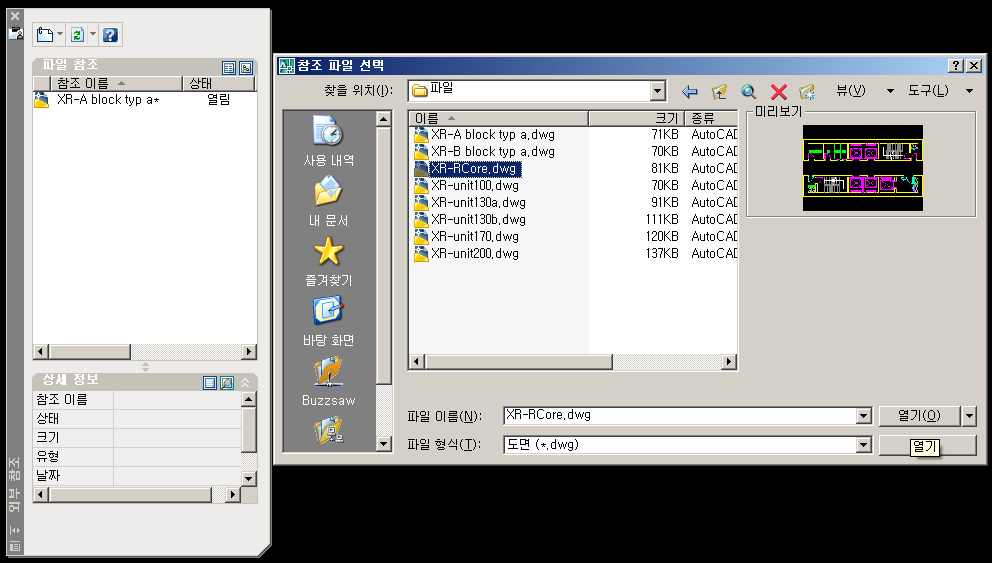Click the red X Delete icon

click(x=779, y=91)
